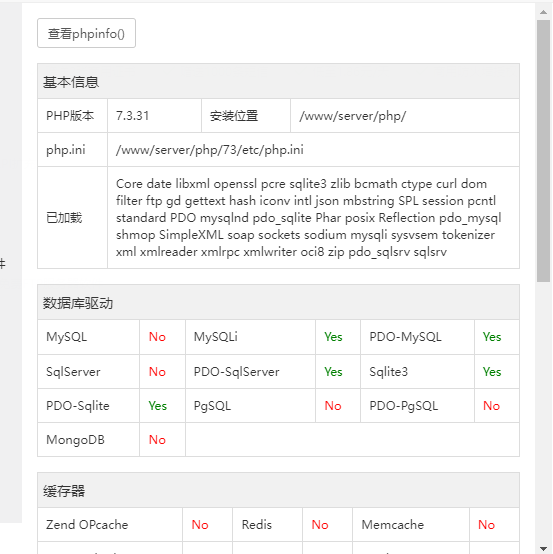Click the PgSQL No status
553x554 pixels.
click(x=333, y=406)
